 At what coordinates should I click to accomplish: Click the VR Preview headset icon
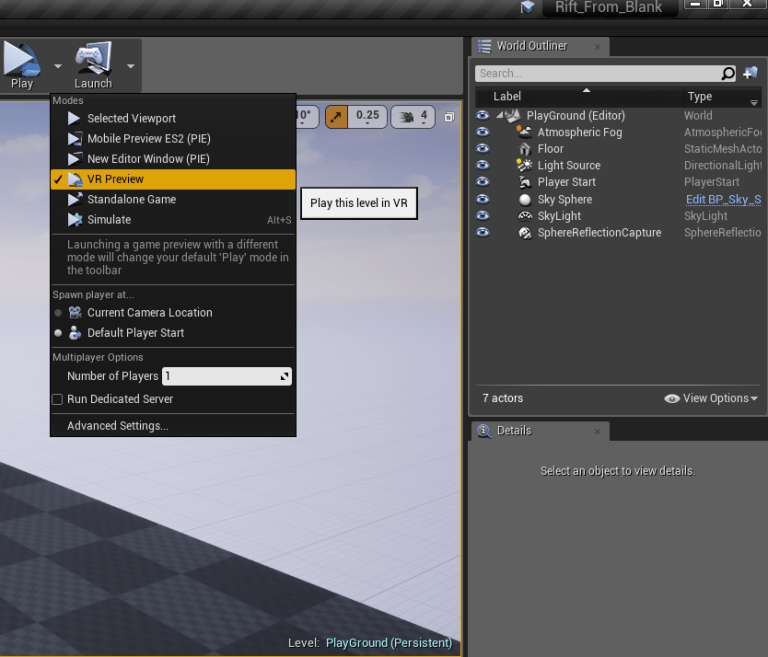pyautogui.click(x=75, y=179)
